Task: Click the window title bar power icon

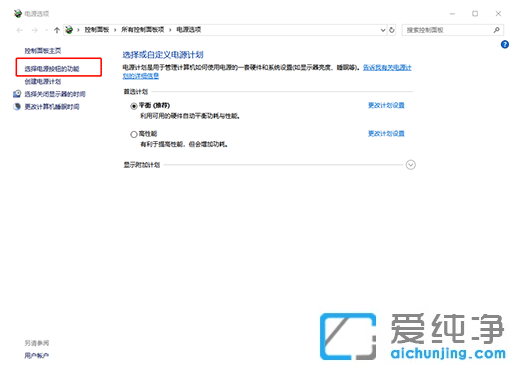Action: coord(18,14)
